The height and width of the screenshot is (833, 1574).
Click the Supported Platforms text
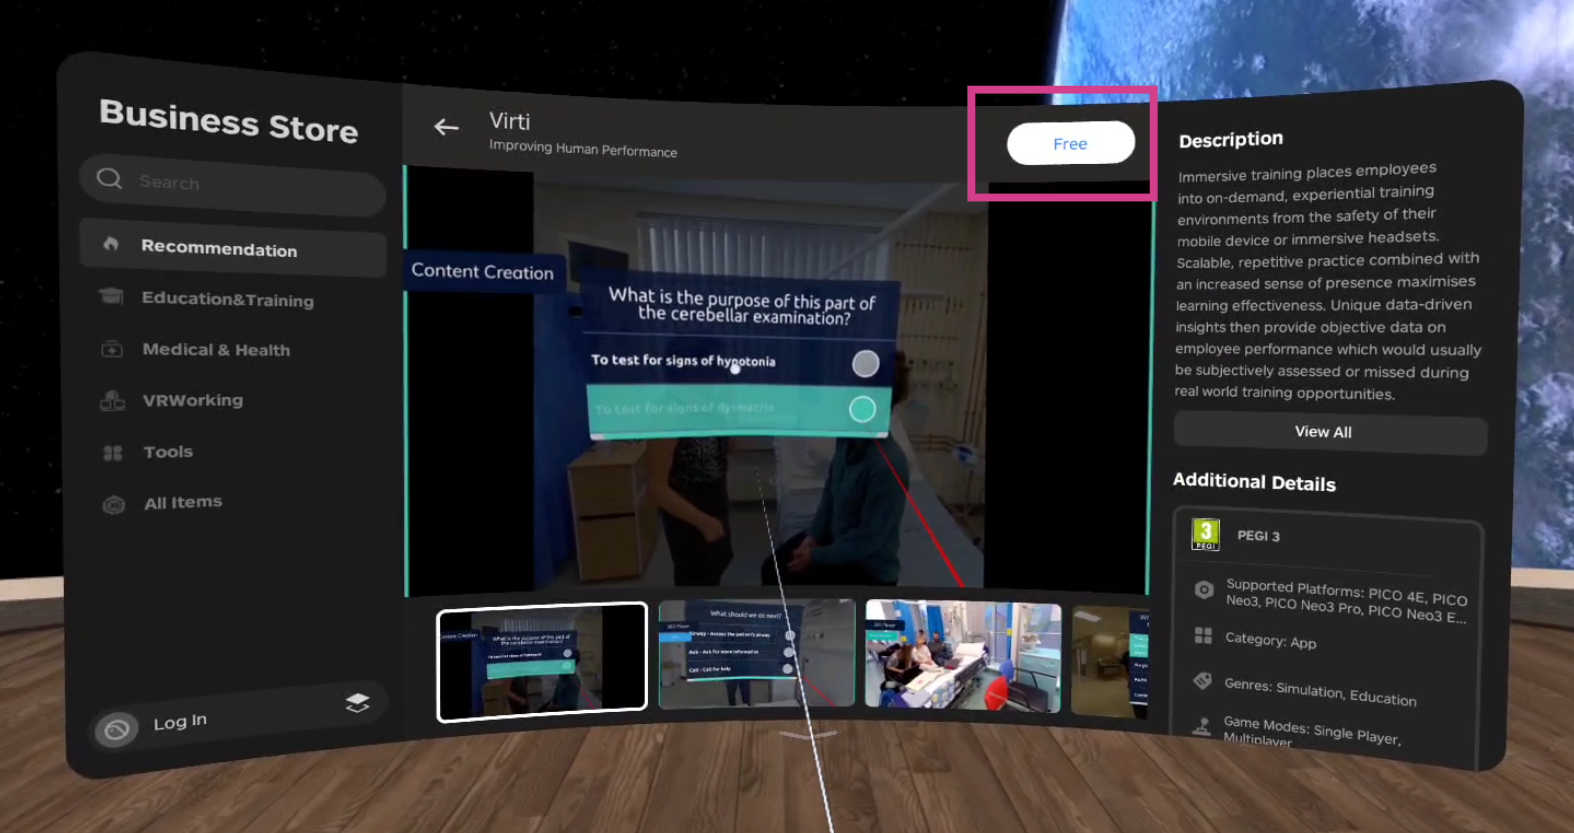point(1346,601)
